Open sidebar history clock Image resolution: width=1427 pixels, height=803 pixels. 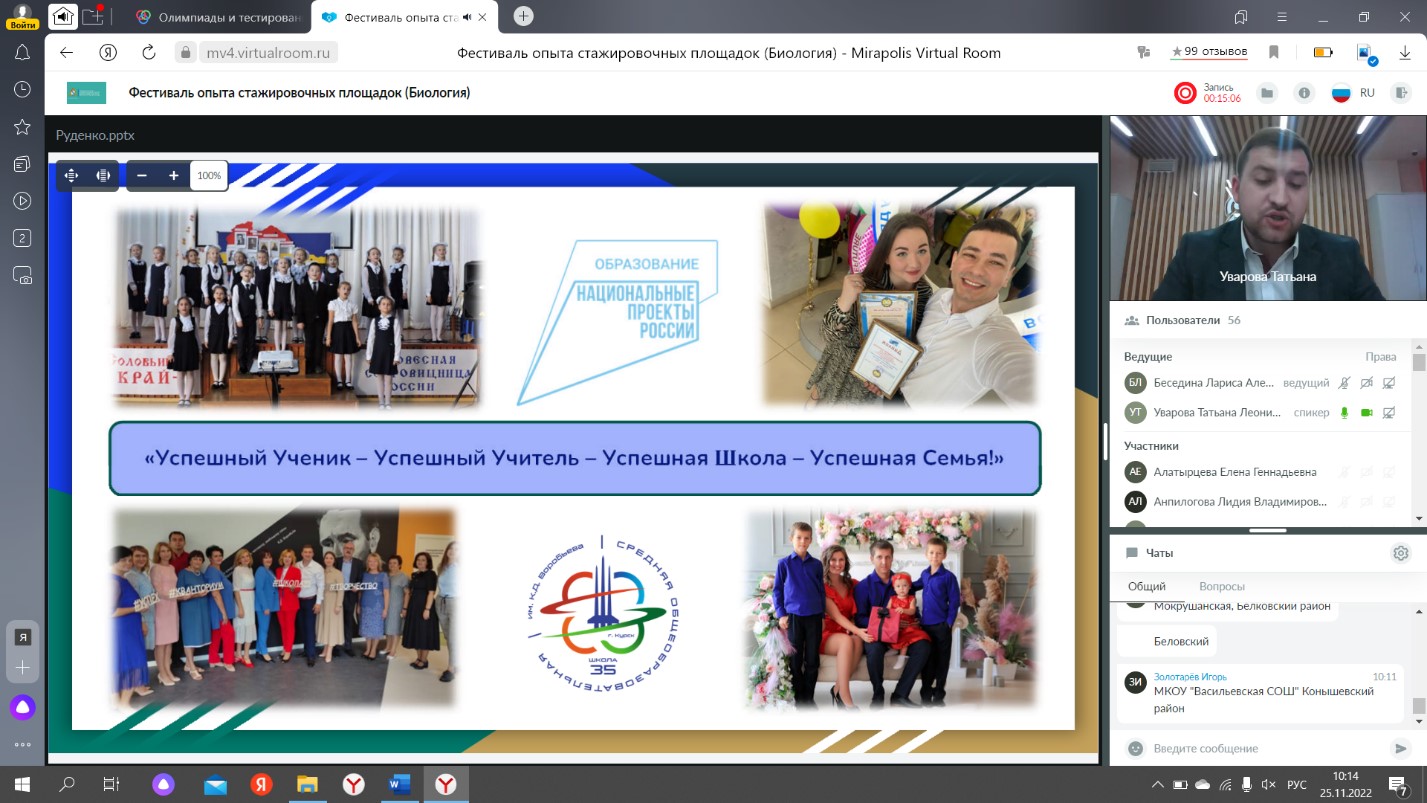[22, 90]
